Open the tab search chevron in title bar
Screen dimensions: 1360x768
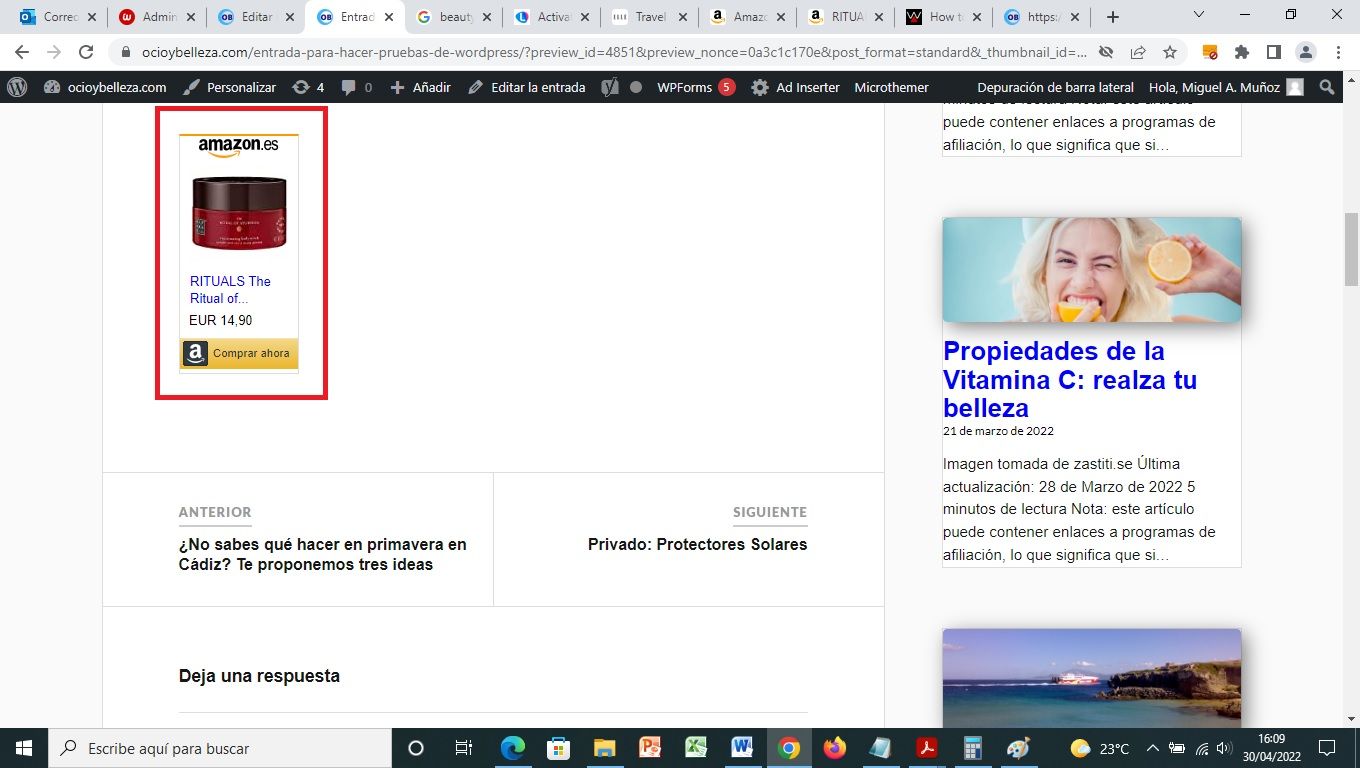tap(1200, 15)
